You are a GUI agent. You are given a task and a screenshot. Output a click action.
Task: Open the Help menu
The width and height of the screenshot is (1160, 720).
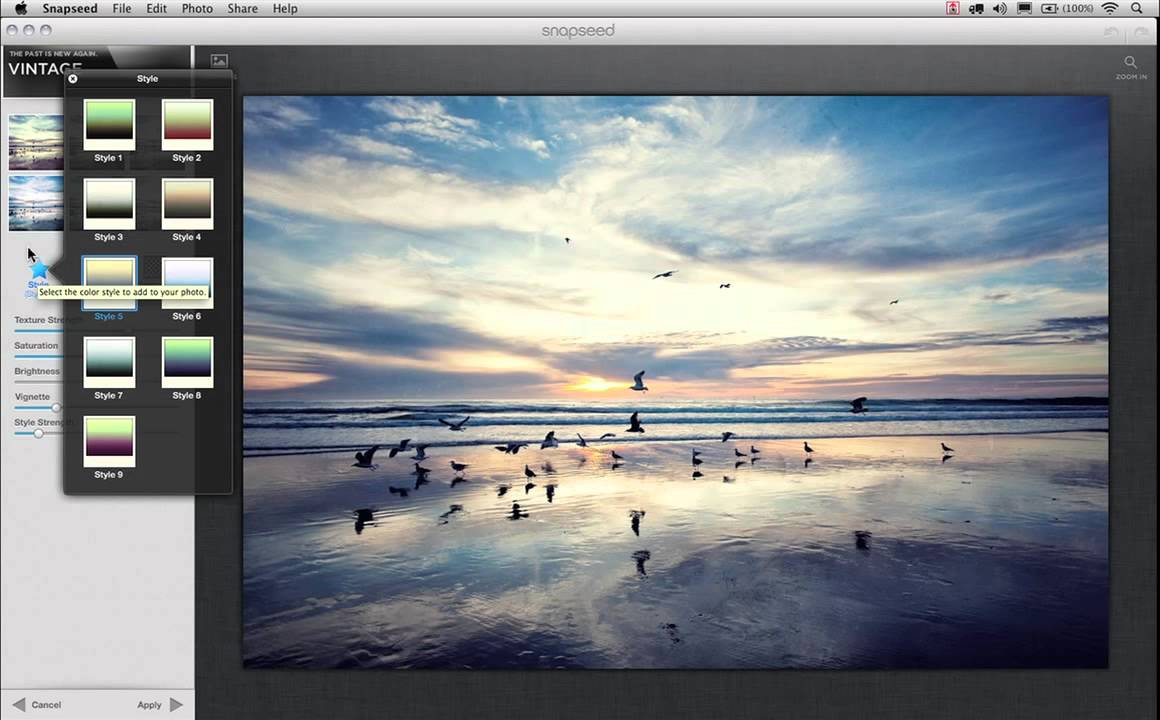tap(285, 9)
